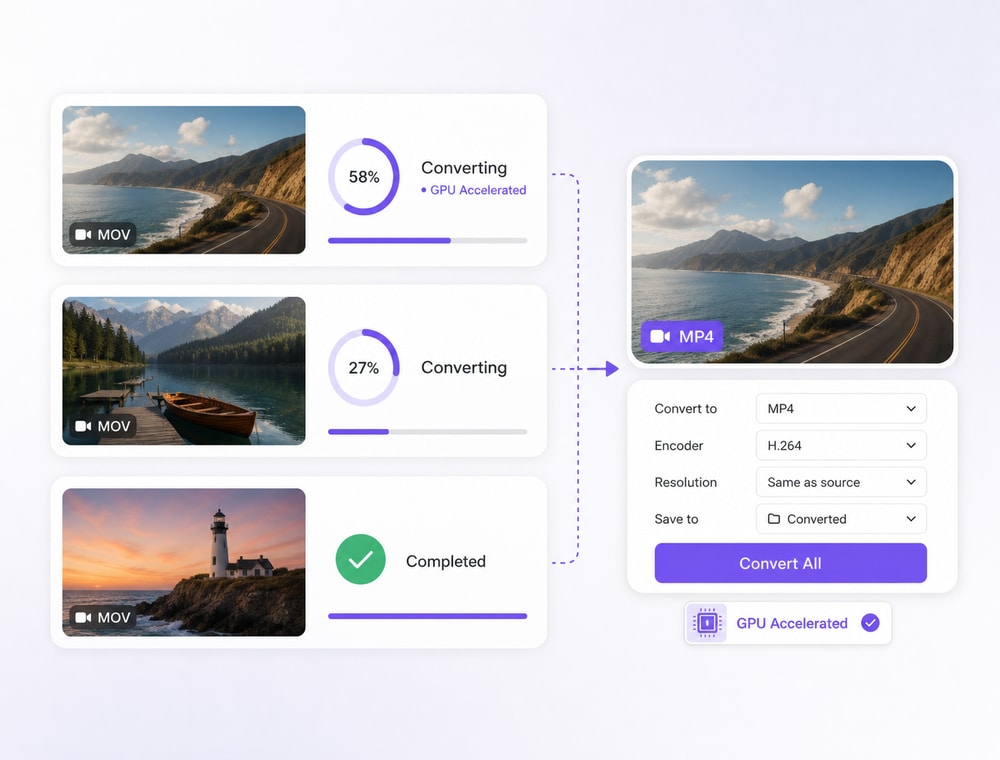The height and width of the screenshot is (760, 1000).
Task: Click GPU Accelerated label beside chip icon
Action: click(791, 623)
